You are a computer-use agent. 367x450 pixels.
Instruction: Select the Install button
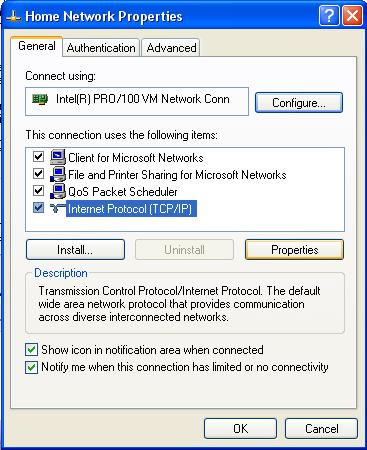[75, 250]
